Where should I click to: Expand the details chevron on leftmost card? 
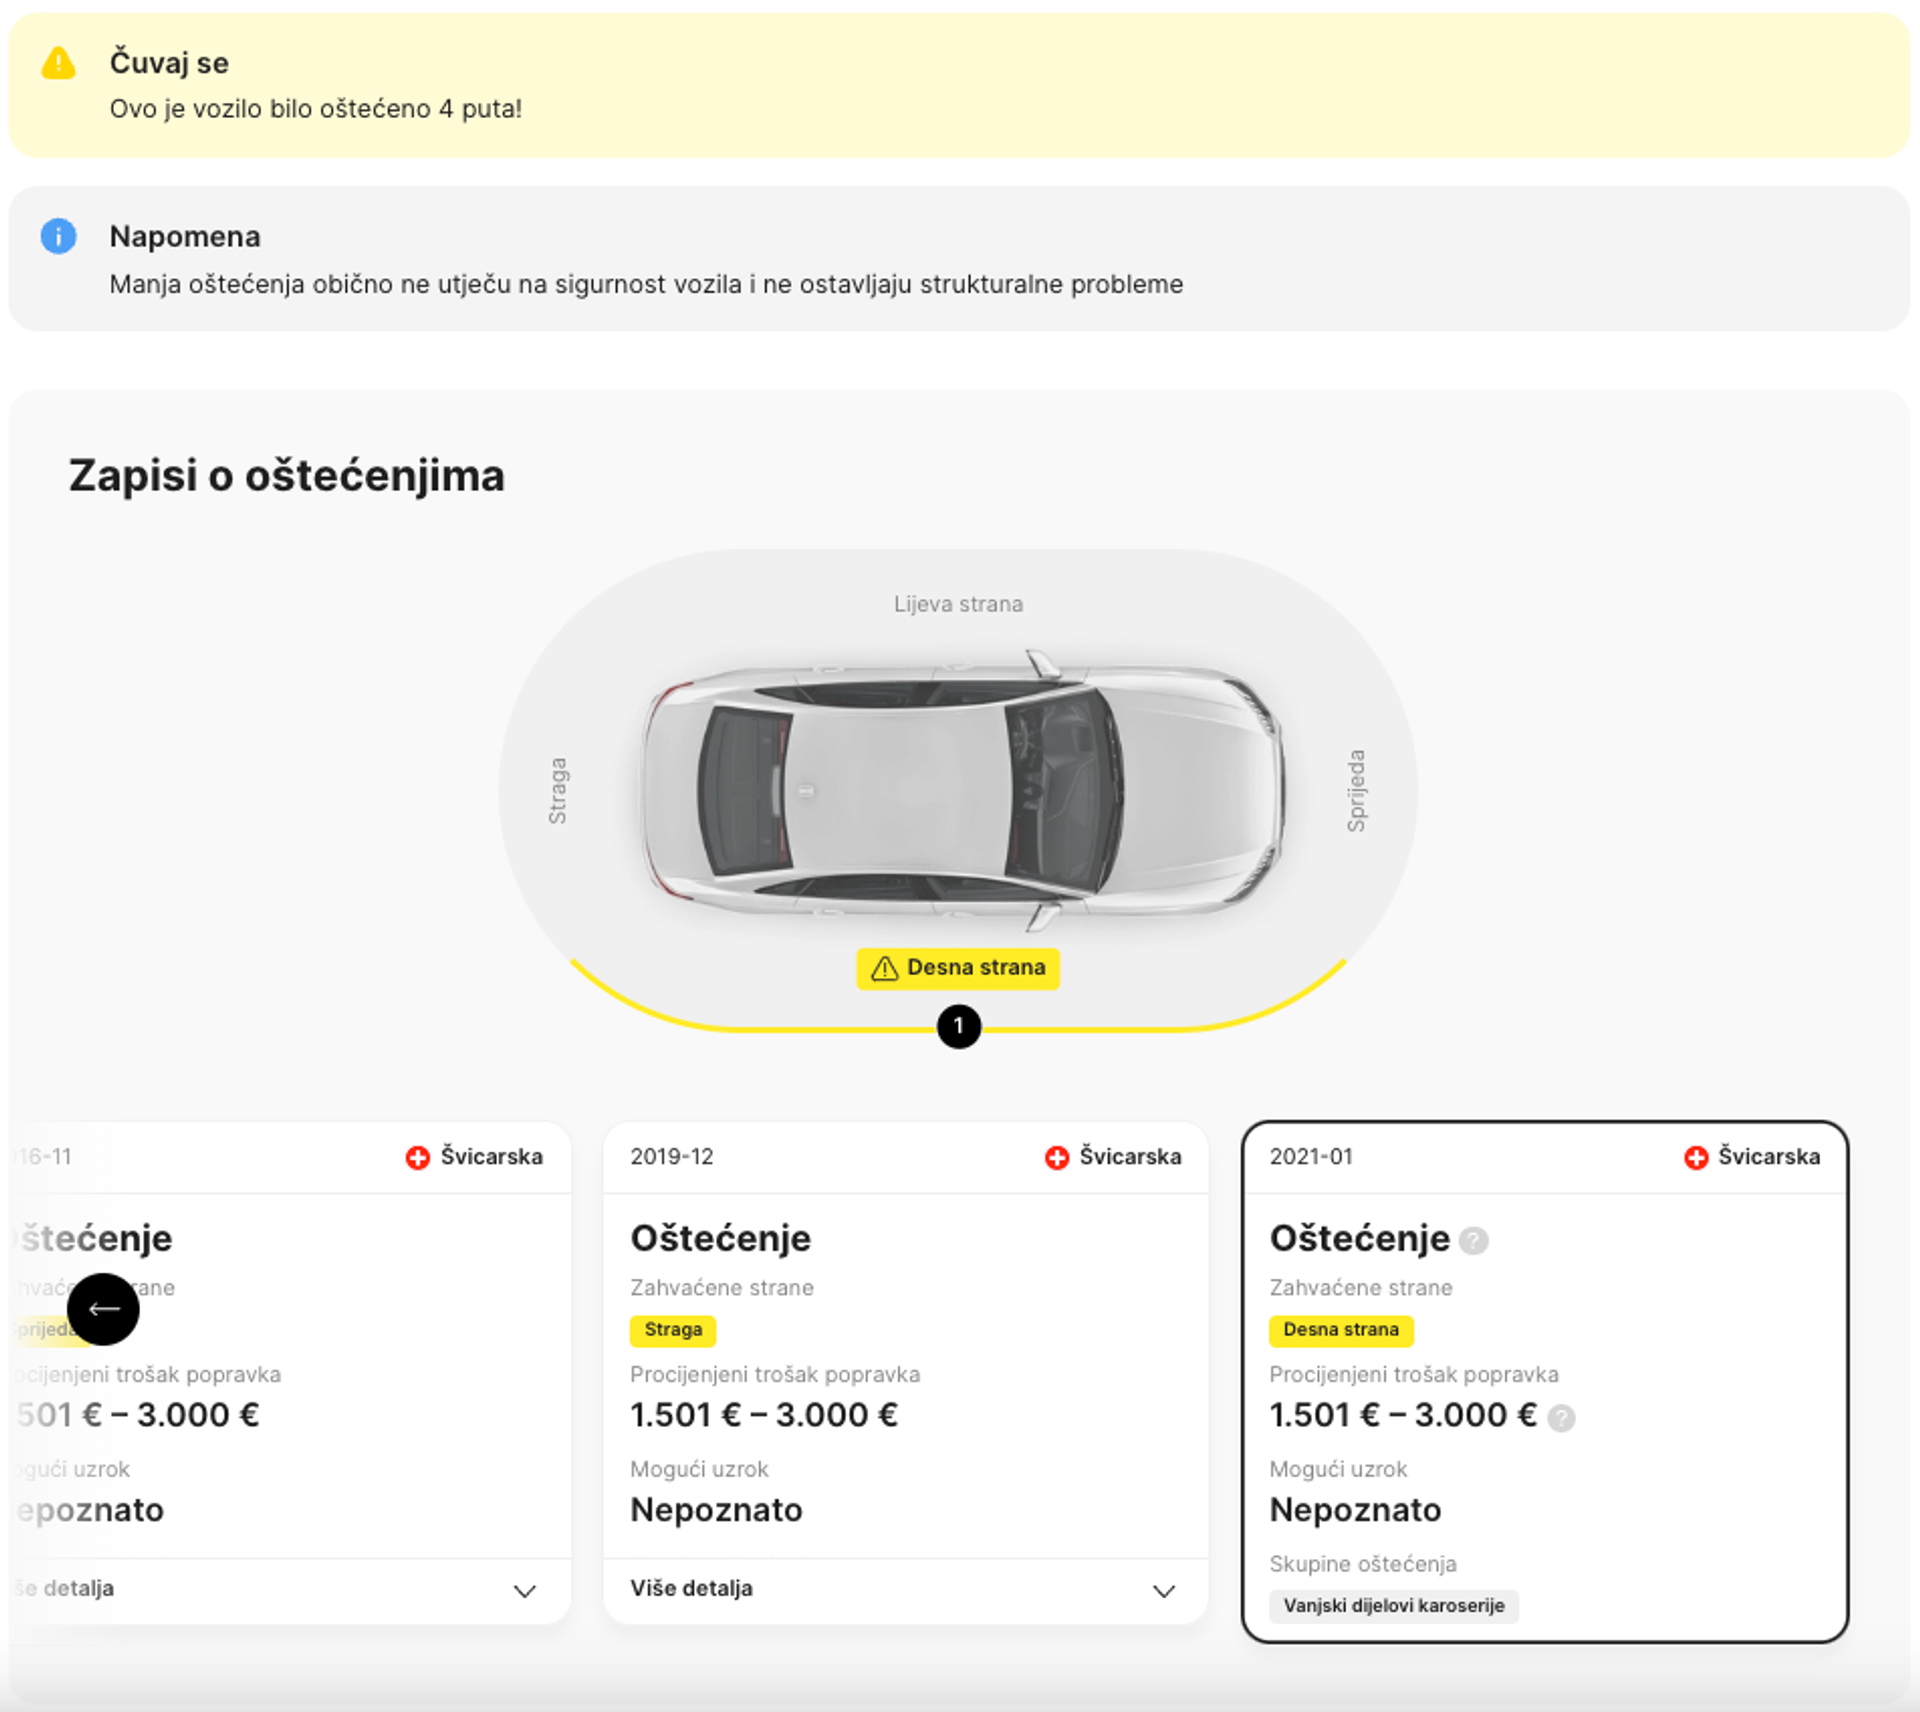tap(524, 1590)
